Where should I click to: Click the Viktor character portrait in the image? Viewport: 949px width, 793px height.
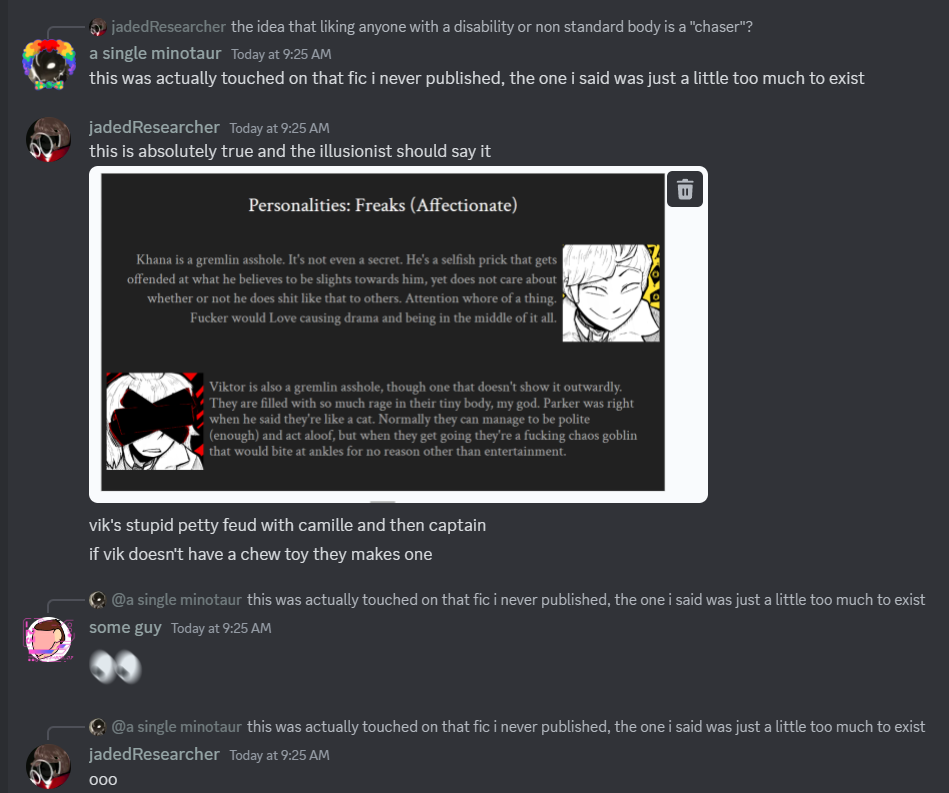[155, 421]
